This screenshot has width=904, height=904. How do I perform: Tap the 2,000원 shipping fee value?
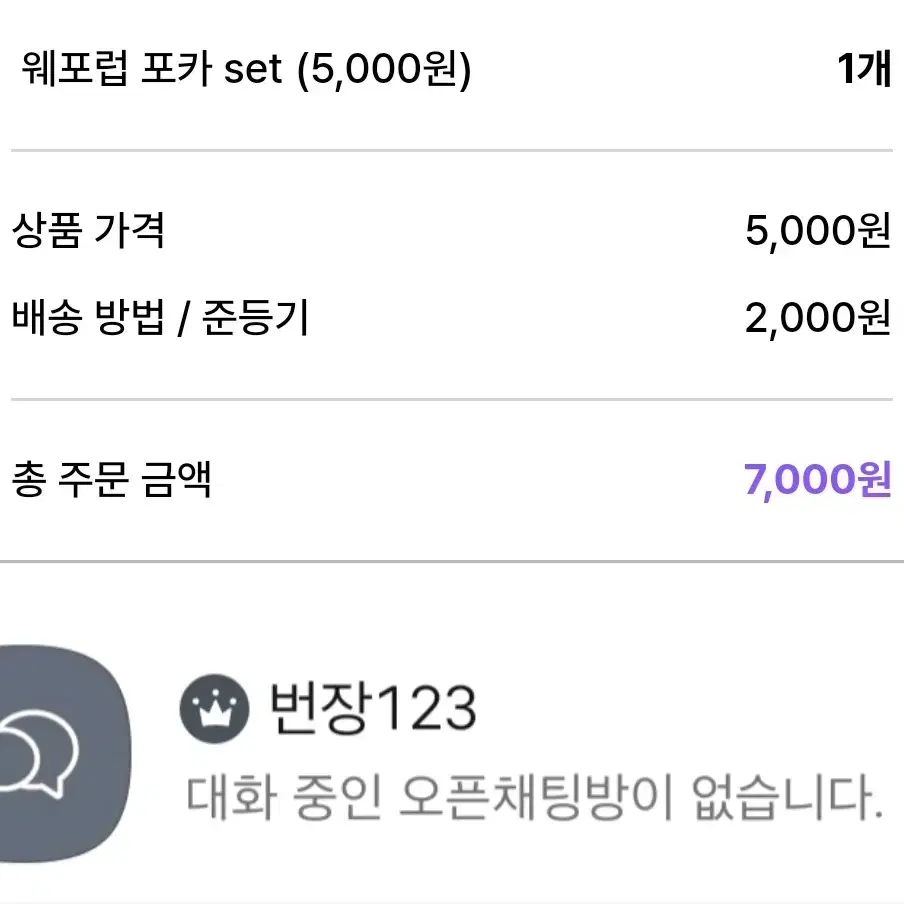pos(818,318)
